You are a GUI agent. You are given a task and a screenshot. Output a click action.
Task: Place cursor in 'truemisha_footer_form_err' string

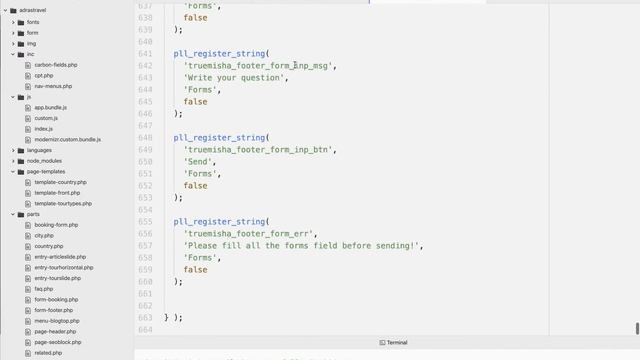click(248, 234)
